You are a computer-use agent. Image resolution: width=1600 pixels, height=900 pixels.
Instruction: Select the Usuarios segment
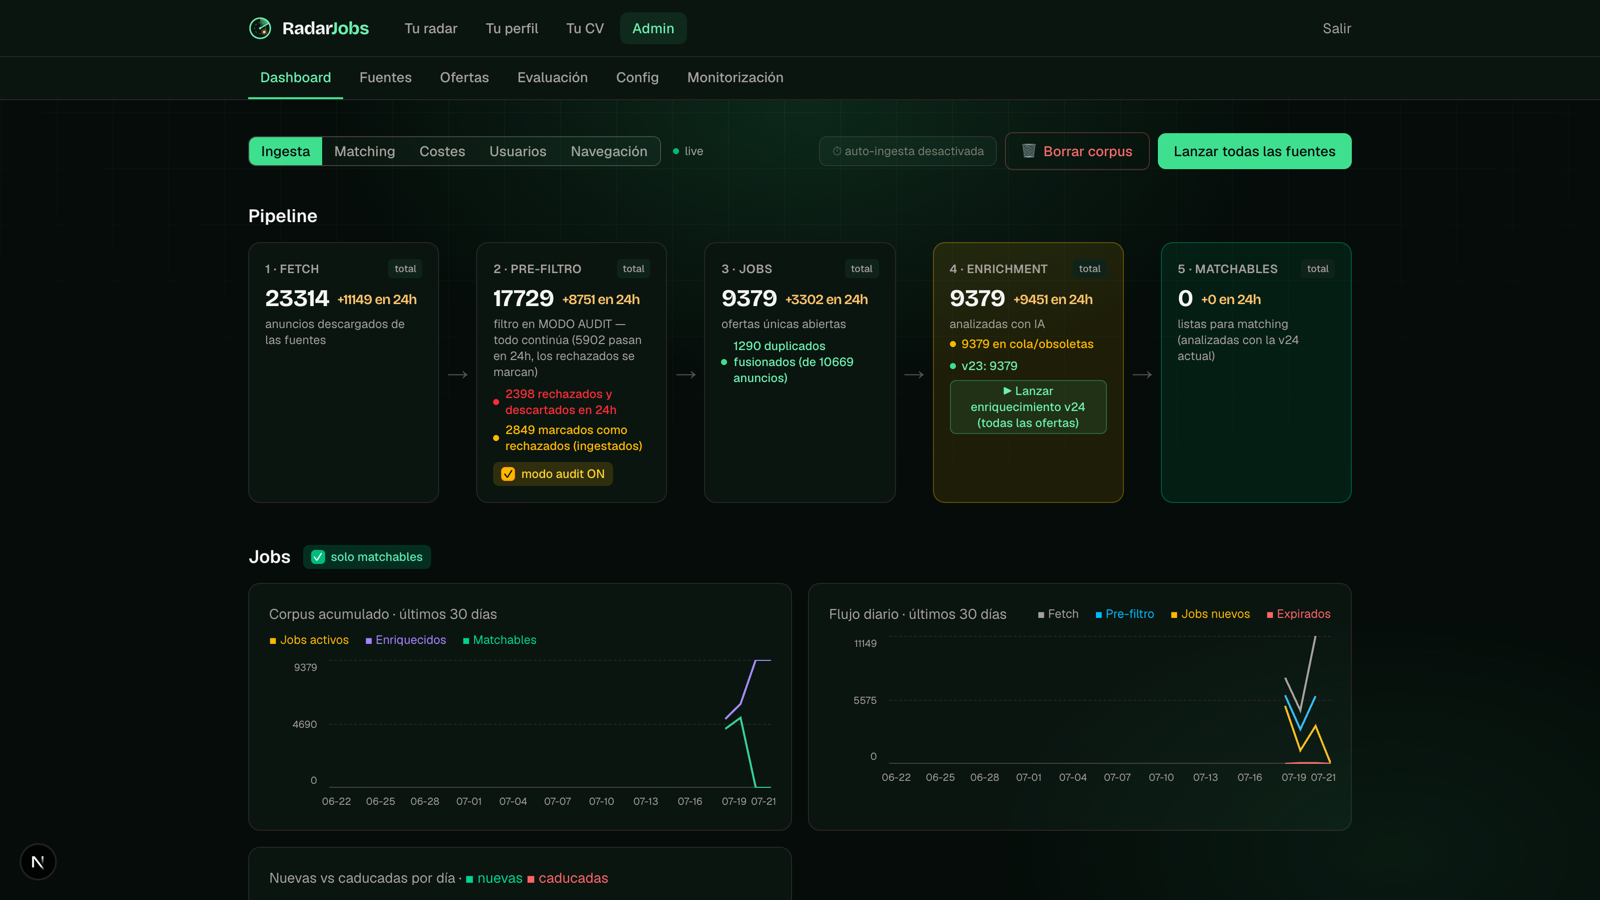click(518, 151)
